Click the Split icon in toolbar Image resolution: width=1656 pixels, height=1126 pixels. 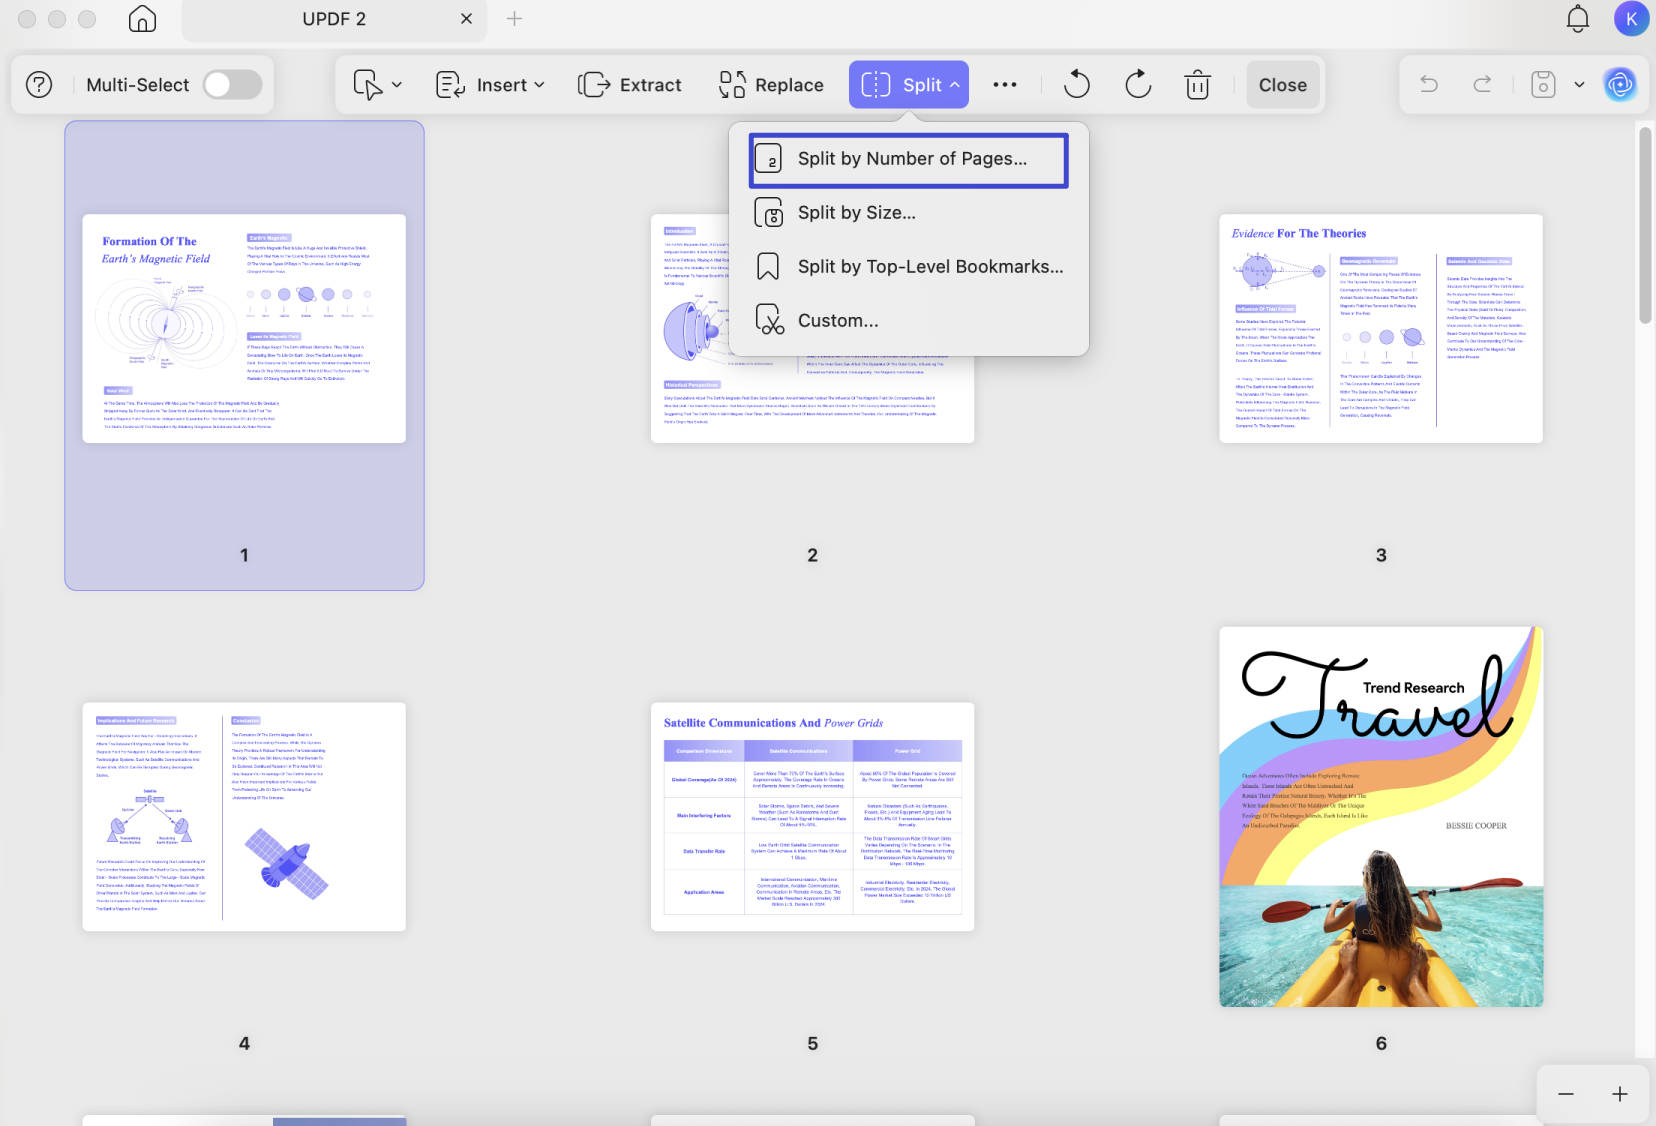[876, 85]
